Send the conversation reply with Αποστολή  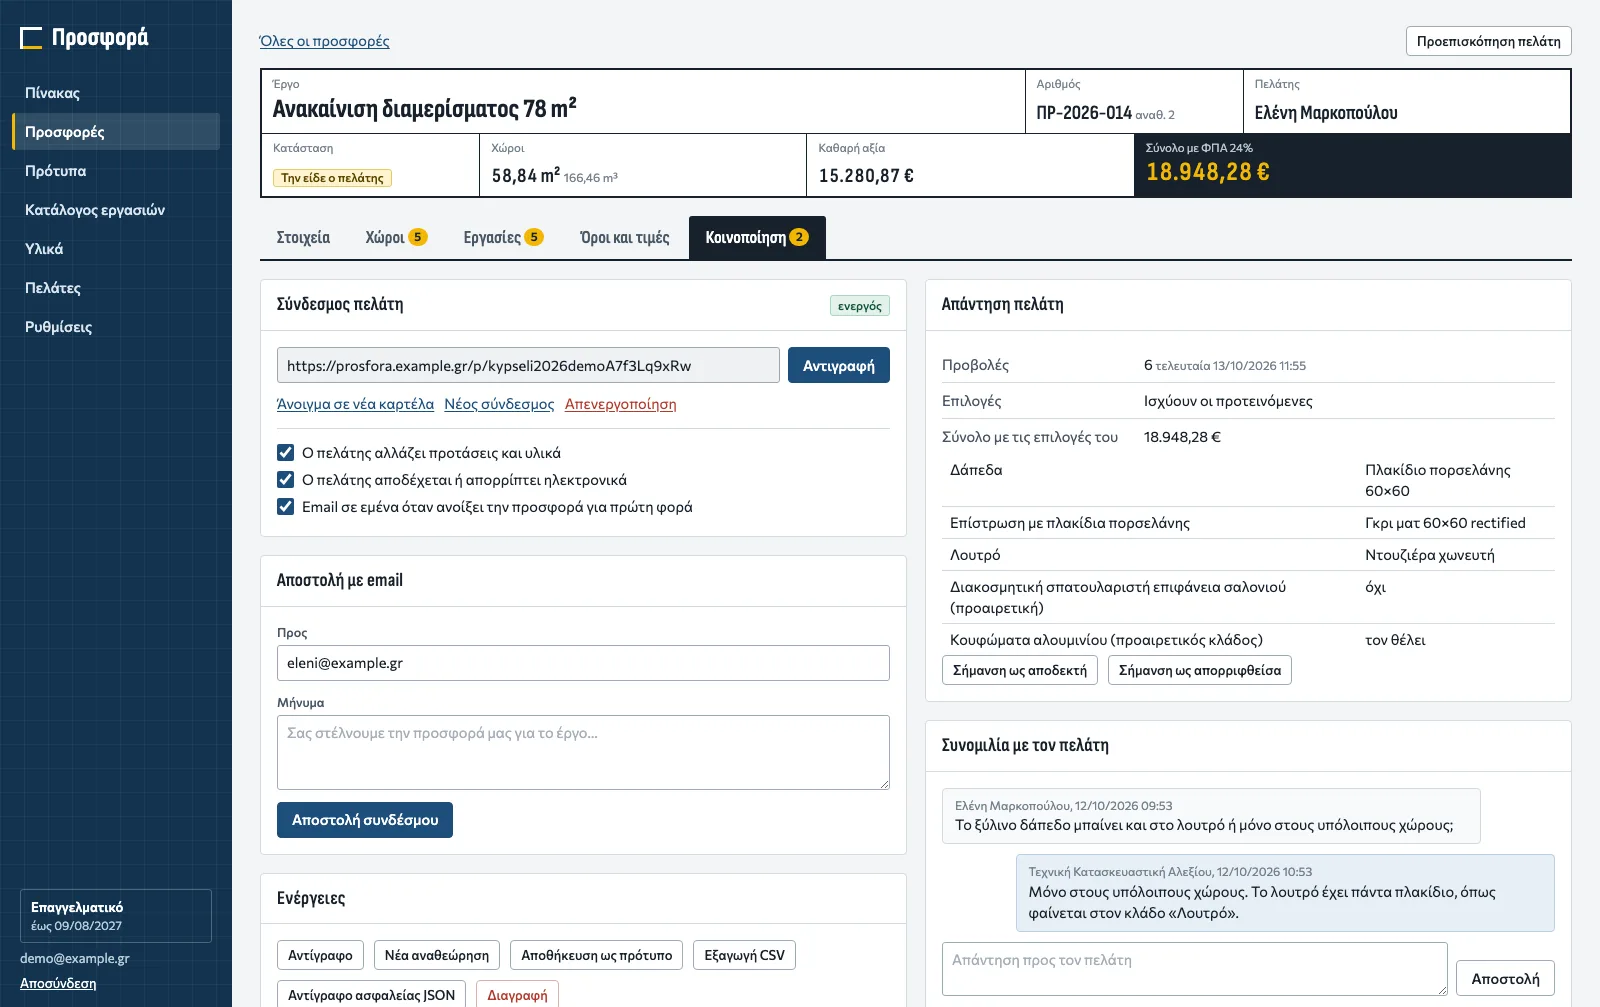tap(1505, 979)
